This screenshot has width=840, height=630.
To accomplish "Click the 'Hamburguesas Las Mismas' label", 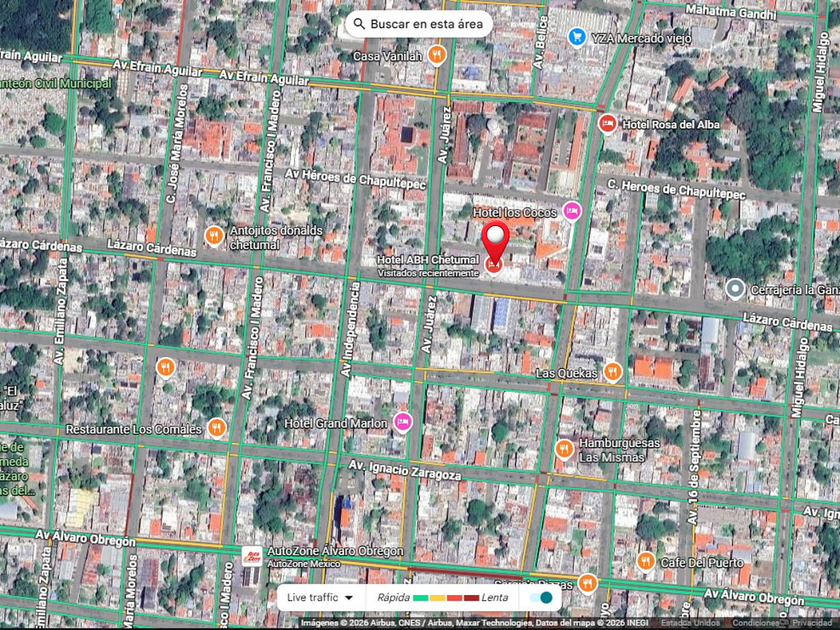I will tap(619, 450).
